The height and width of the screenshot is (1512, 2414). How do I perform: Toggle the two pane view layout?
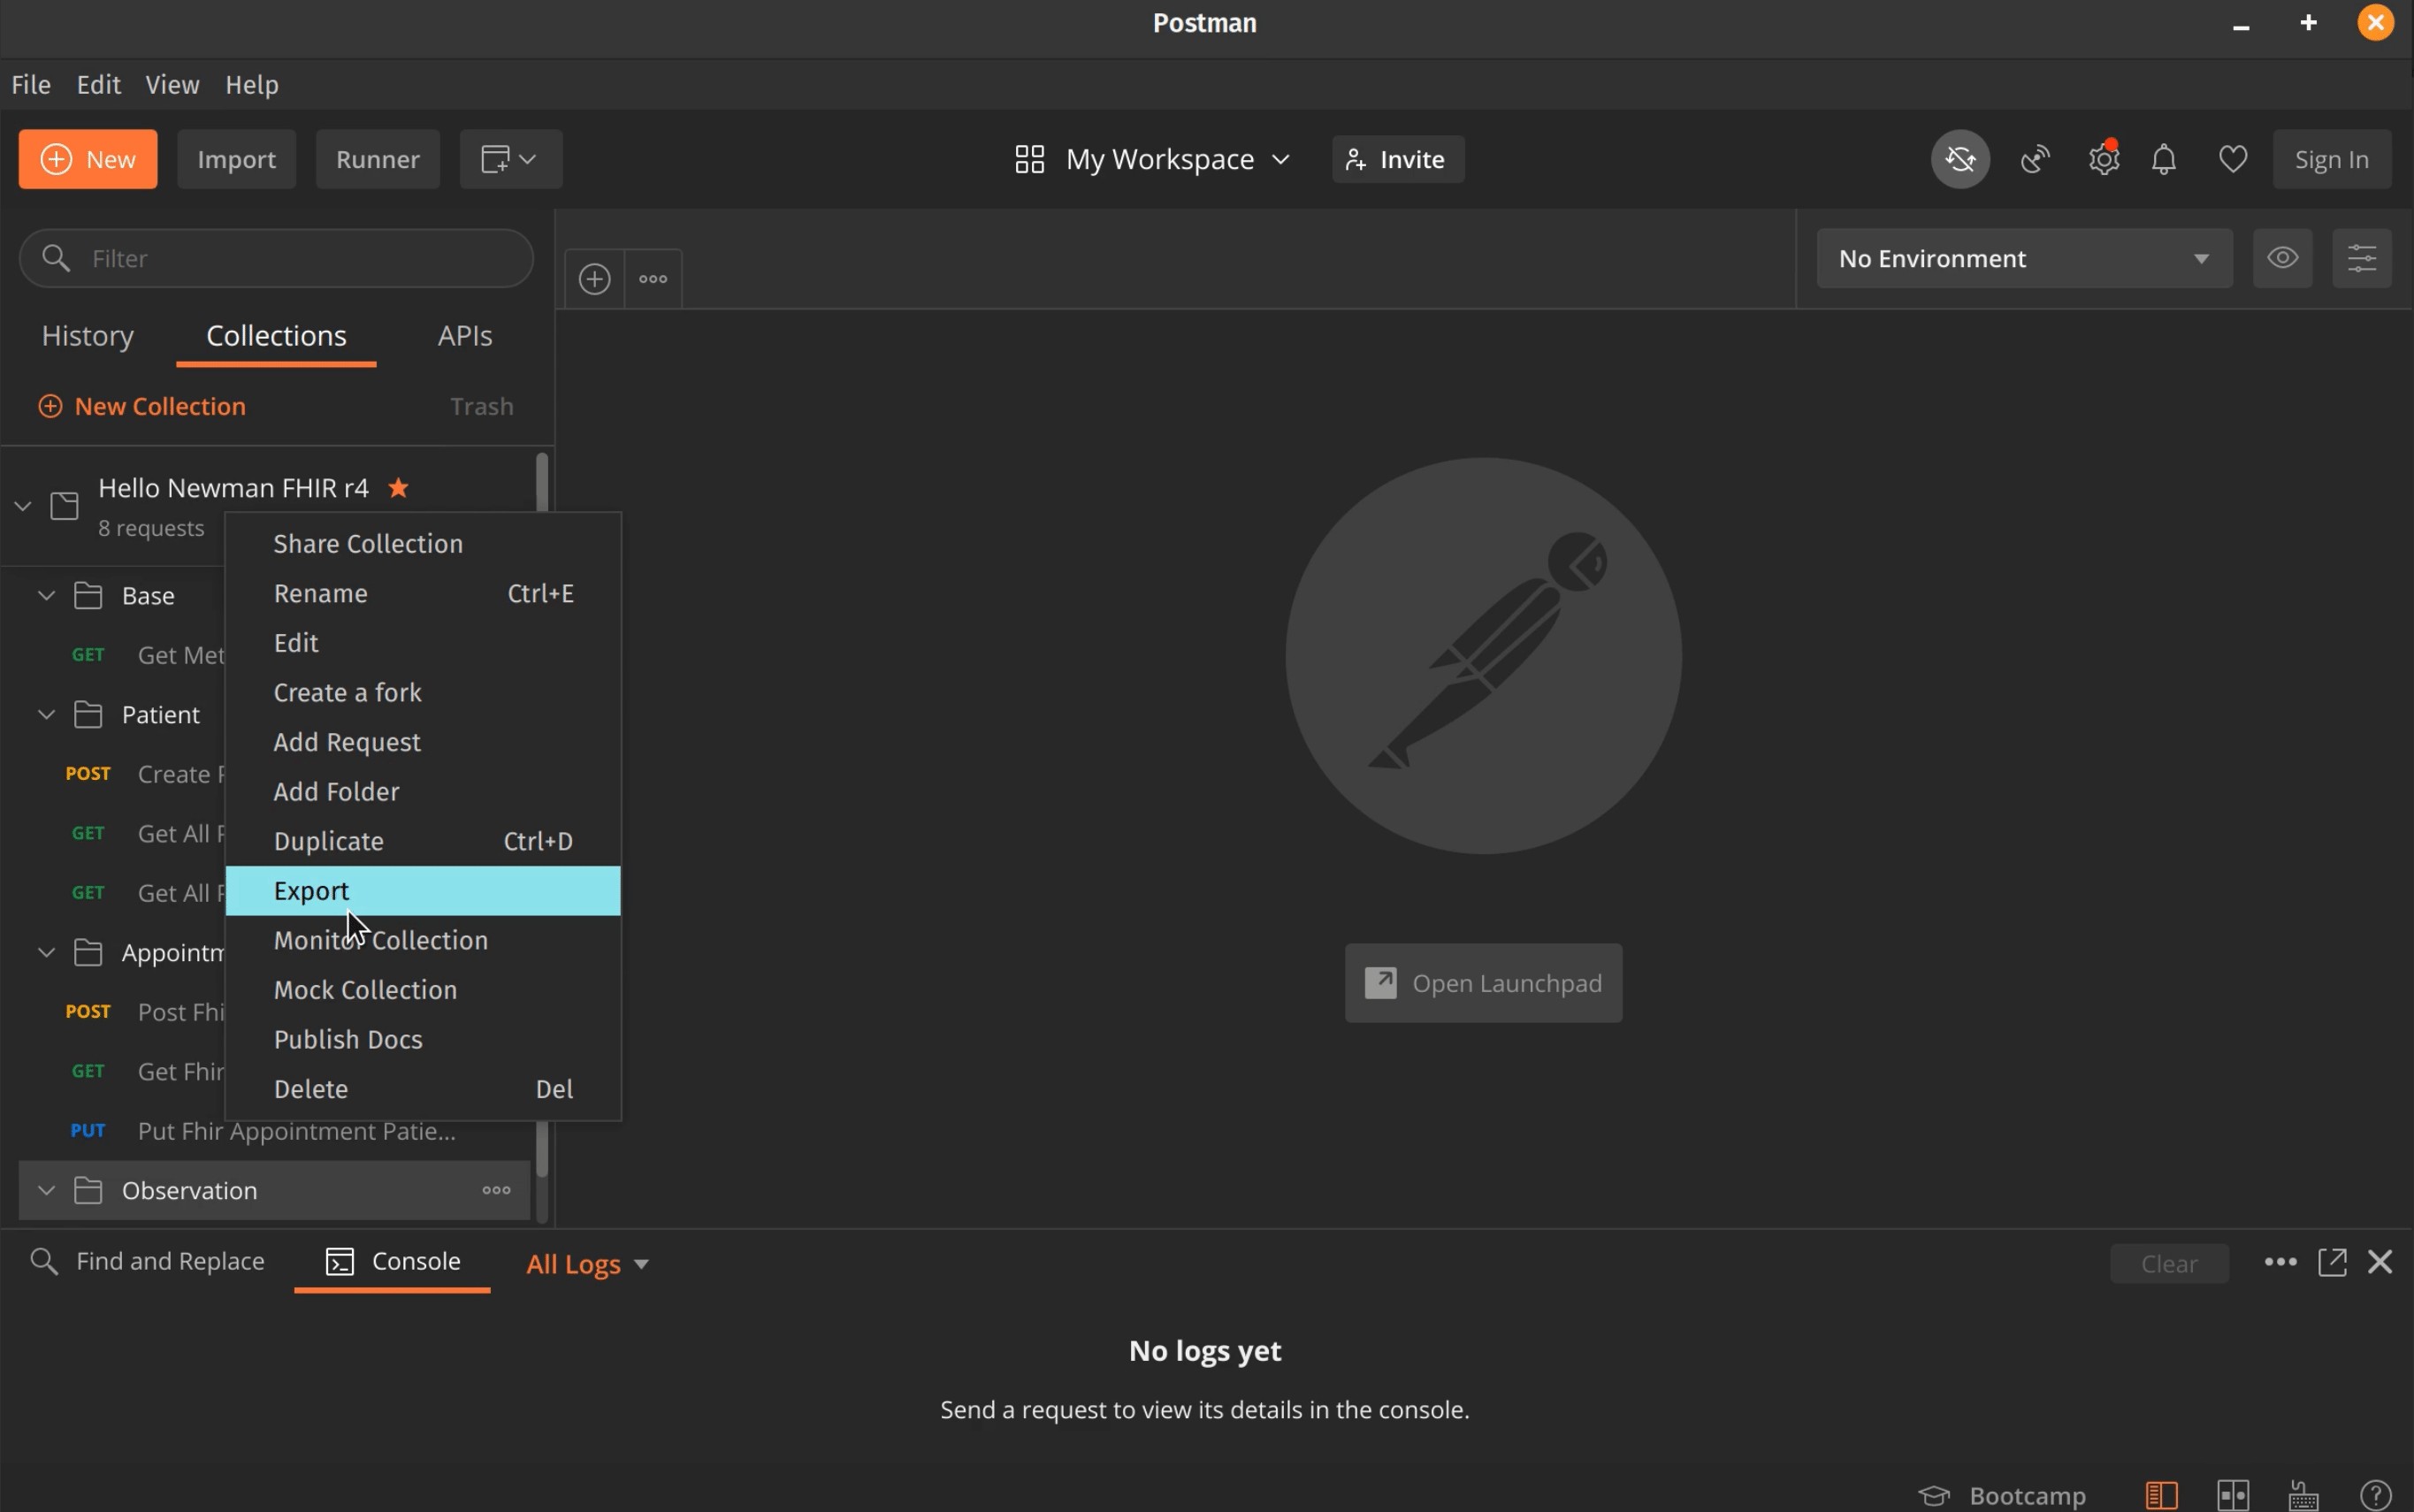tap(2232, 1495)
